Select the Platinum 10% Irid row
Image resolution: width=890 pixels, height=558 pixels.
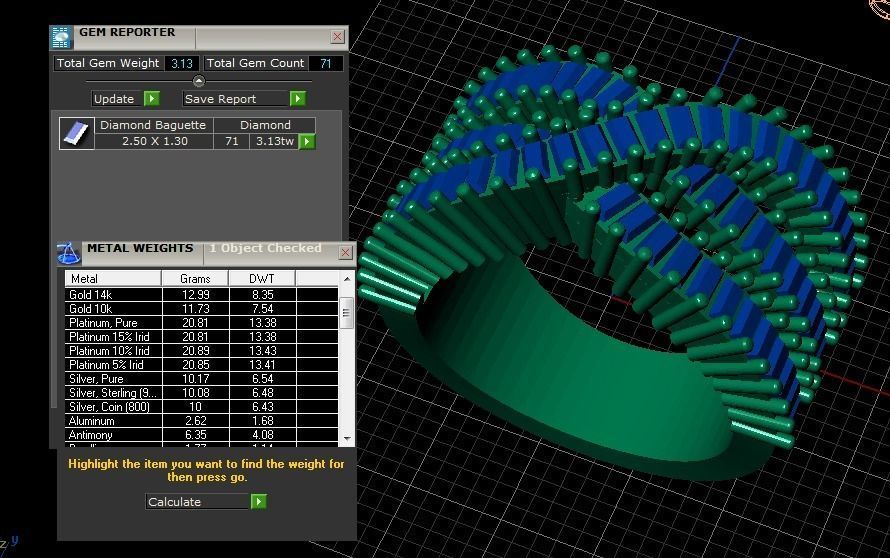(201, 351)
